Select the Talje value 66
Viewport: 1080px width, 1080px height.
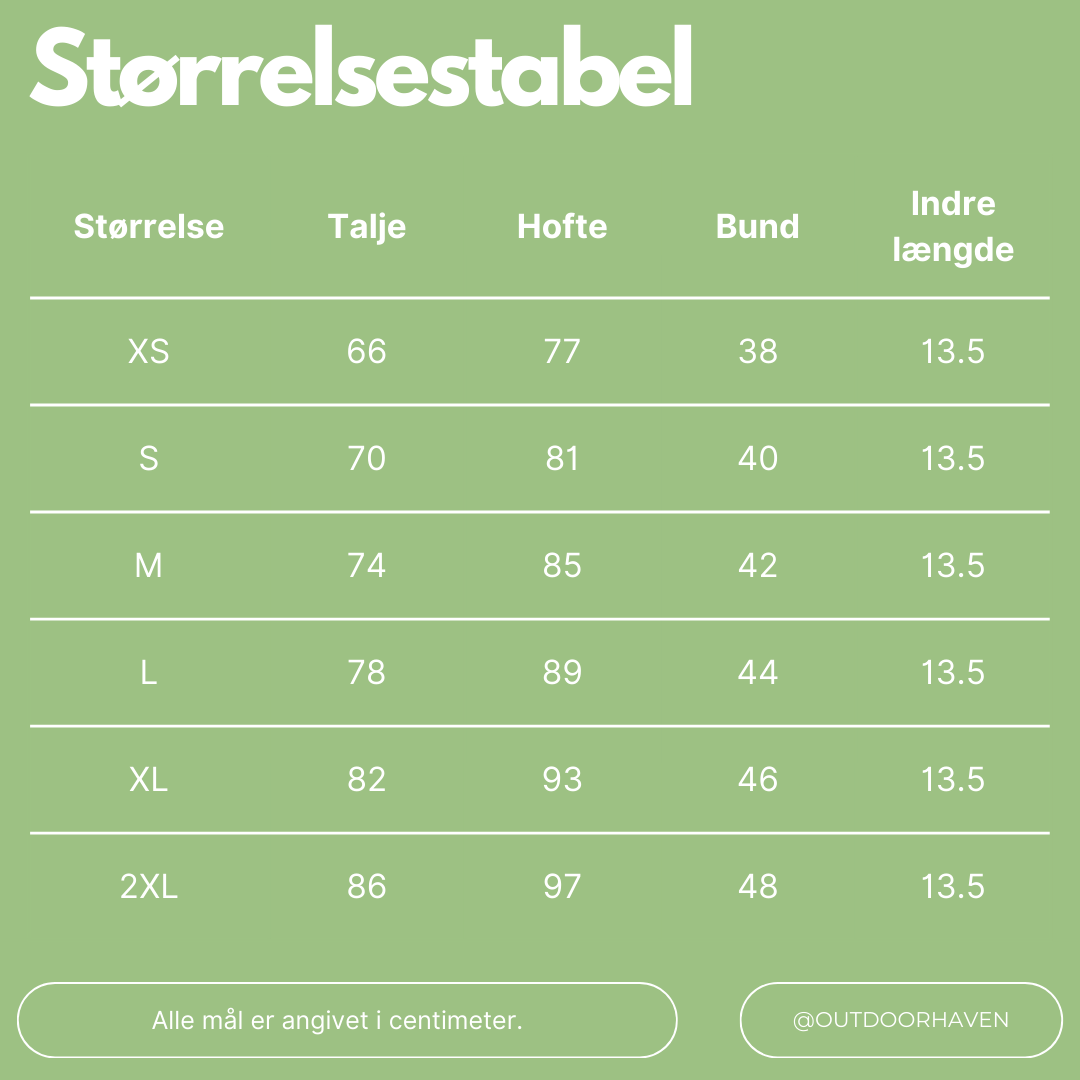click(x=367, y=352)
